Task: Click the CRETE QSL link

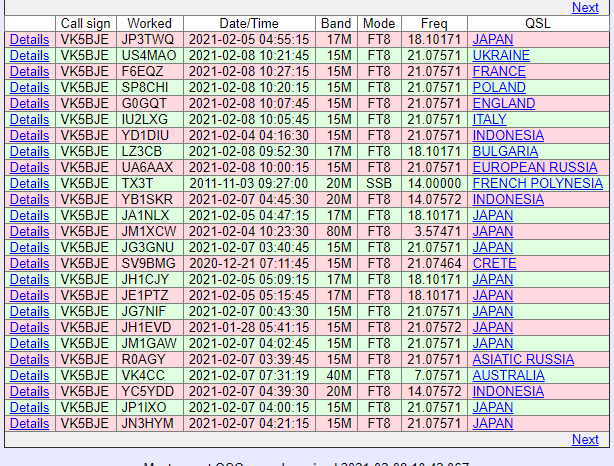Action: click(x=495, y=263)
